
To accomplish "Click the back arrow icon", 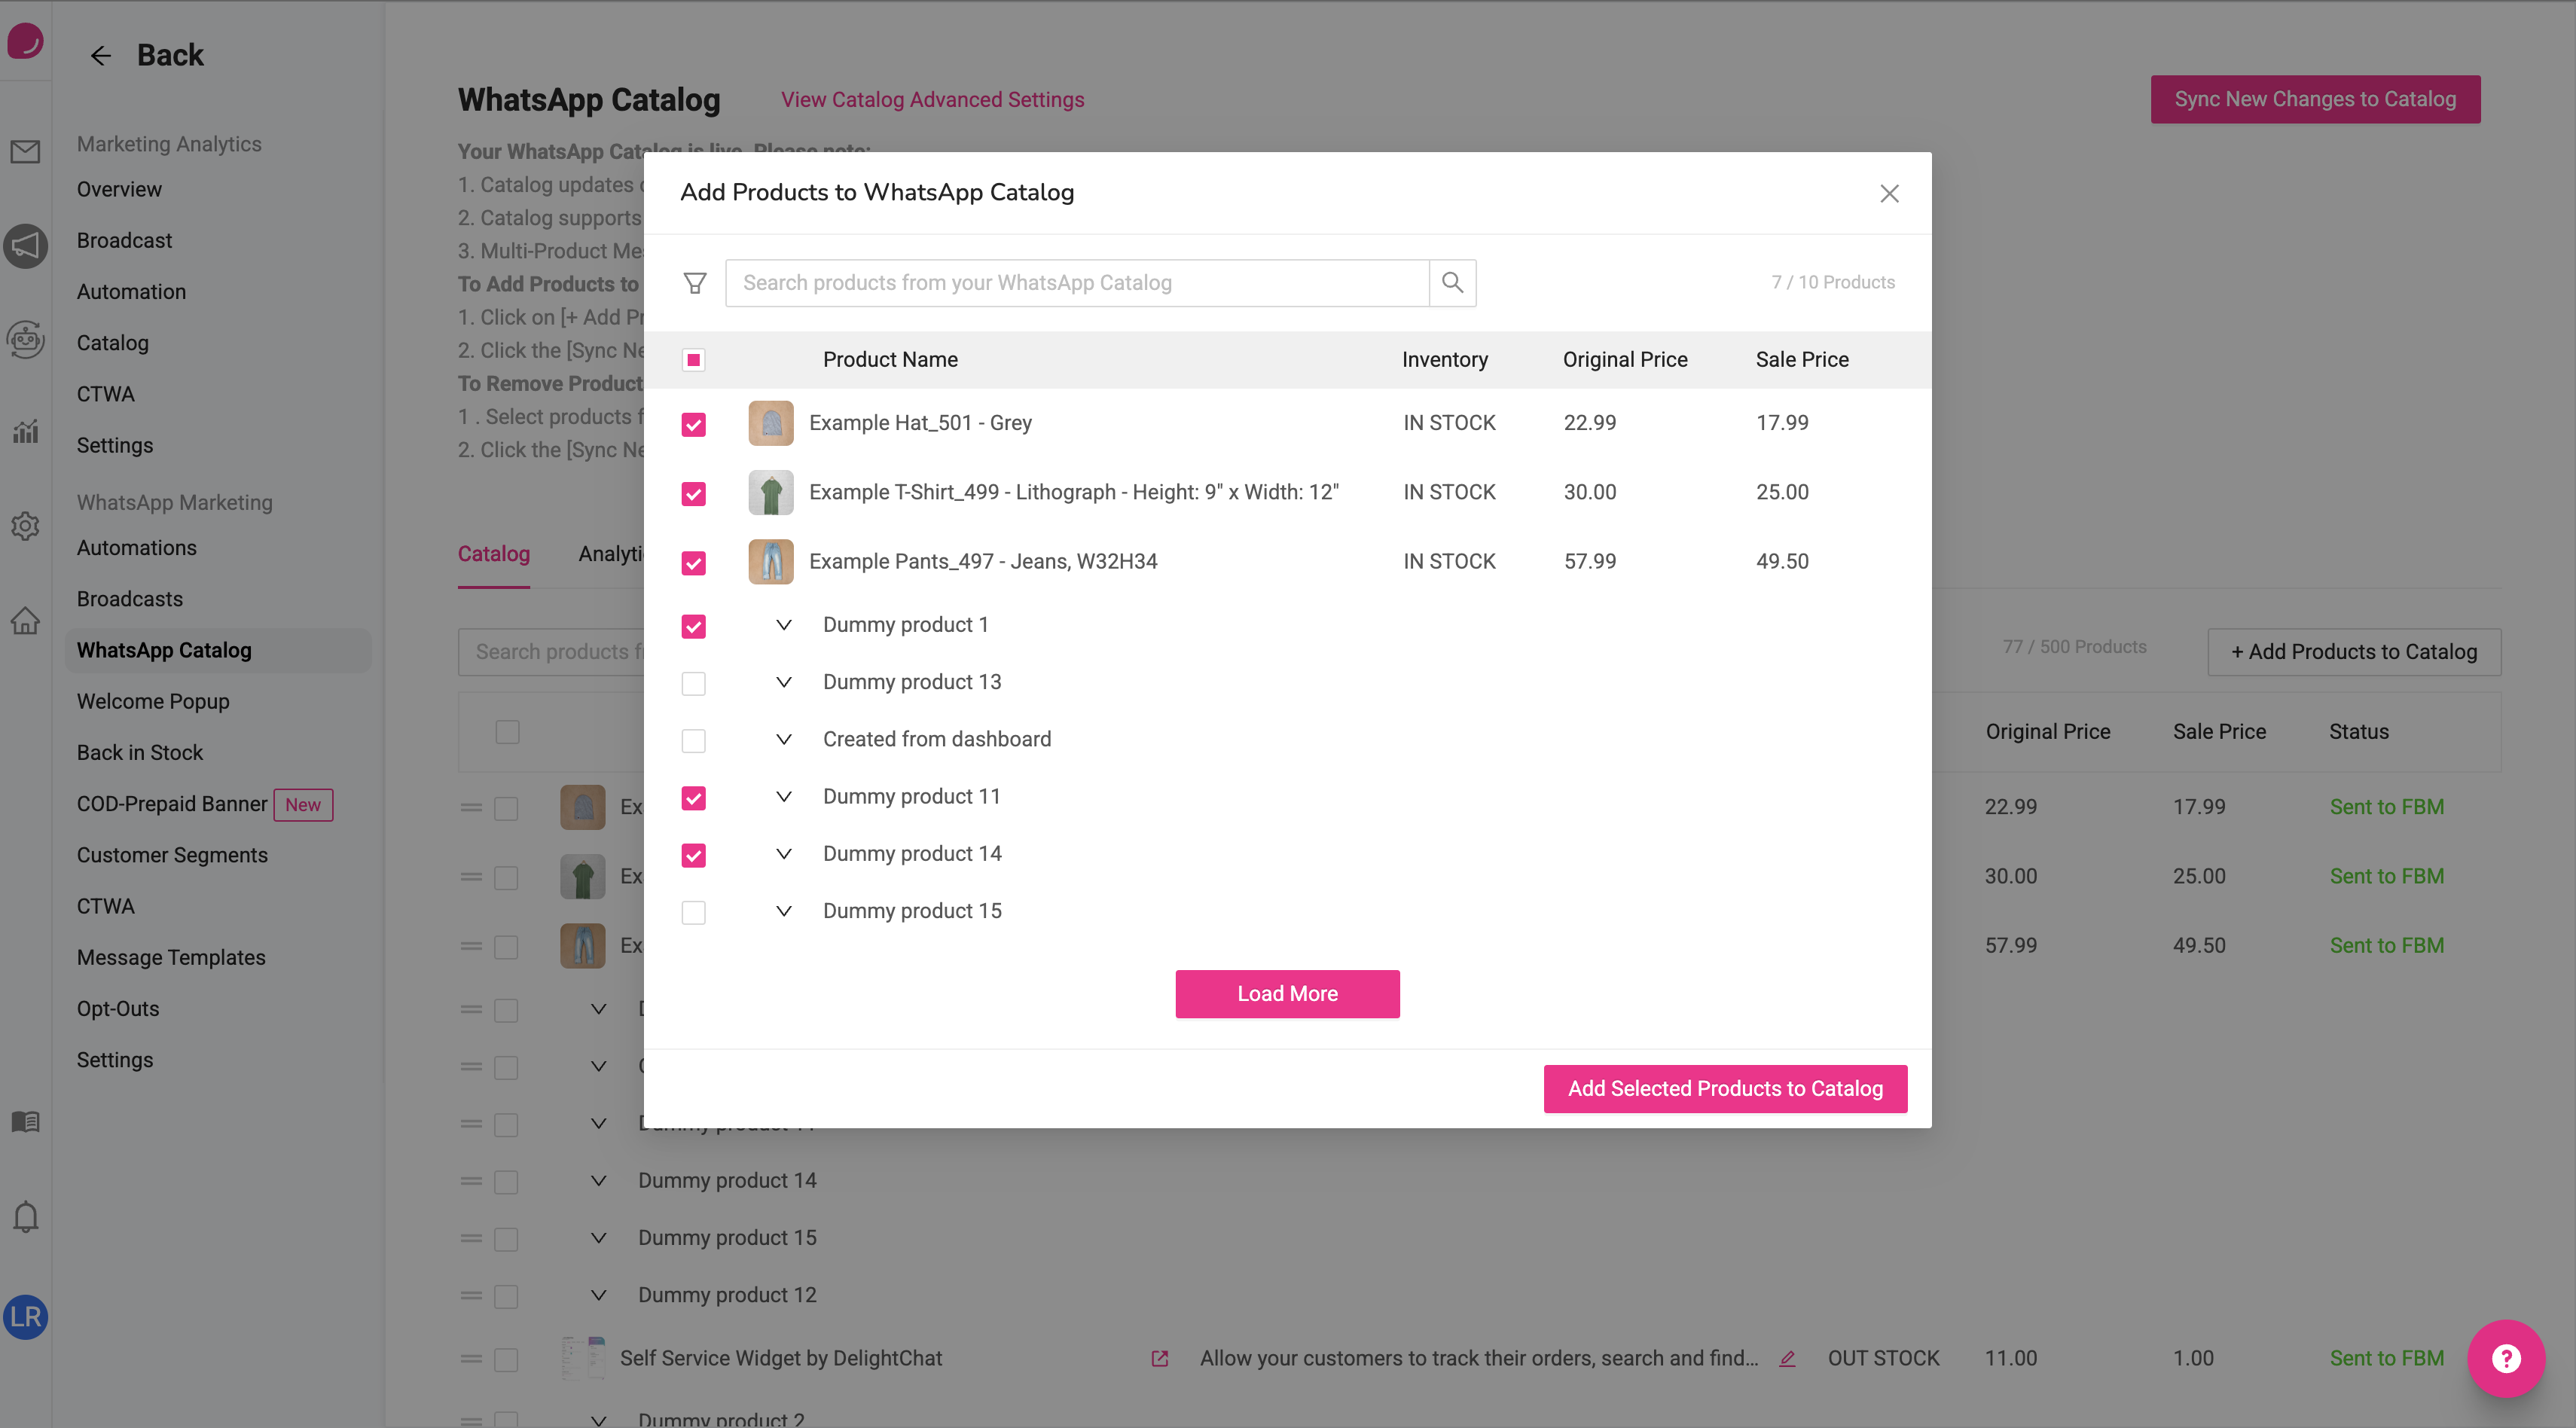I will pos(100,55).
